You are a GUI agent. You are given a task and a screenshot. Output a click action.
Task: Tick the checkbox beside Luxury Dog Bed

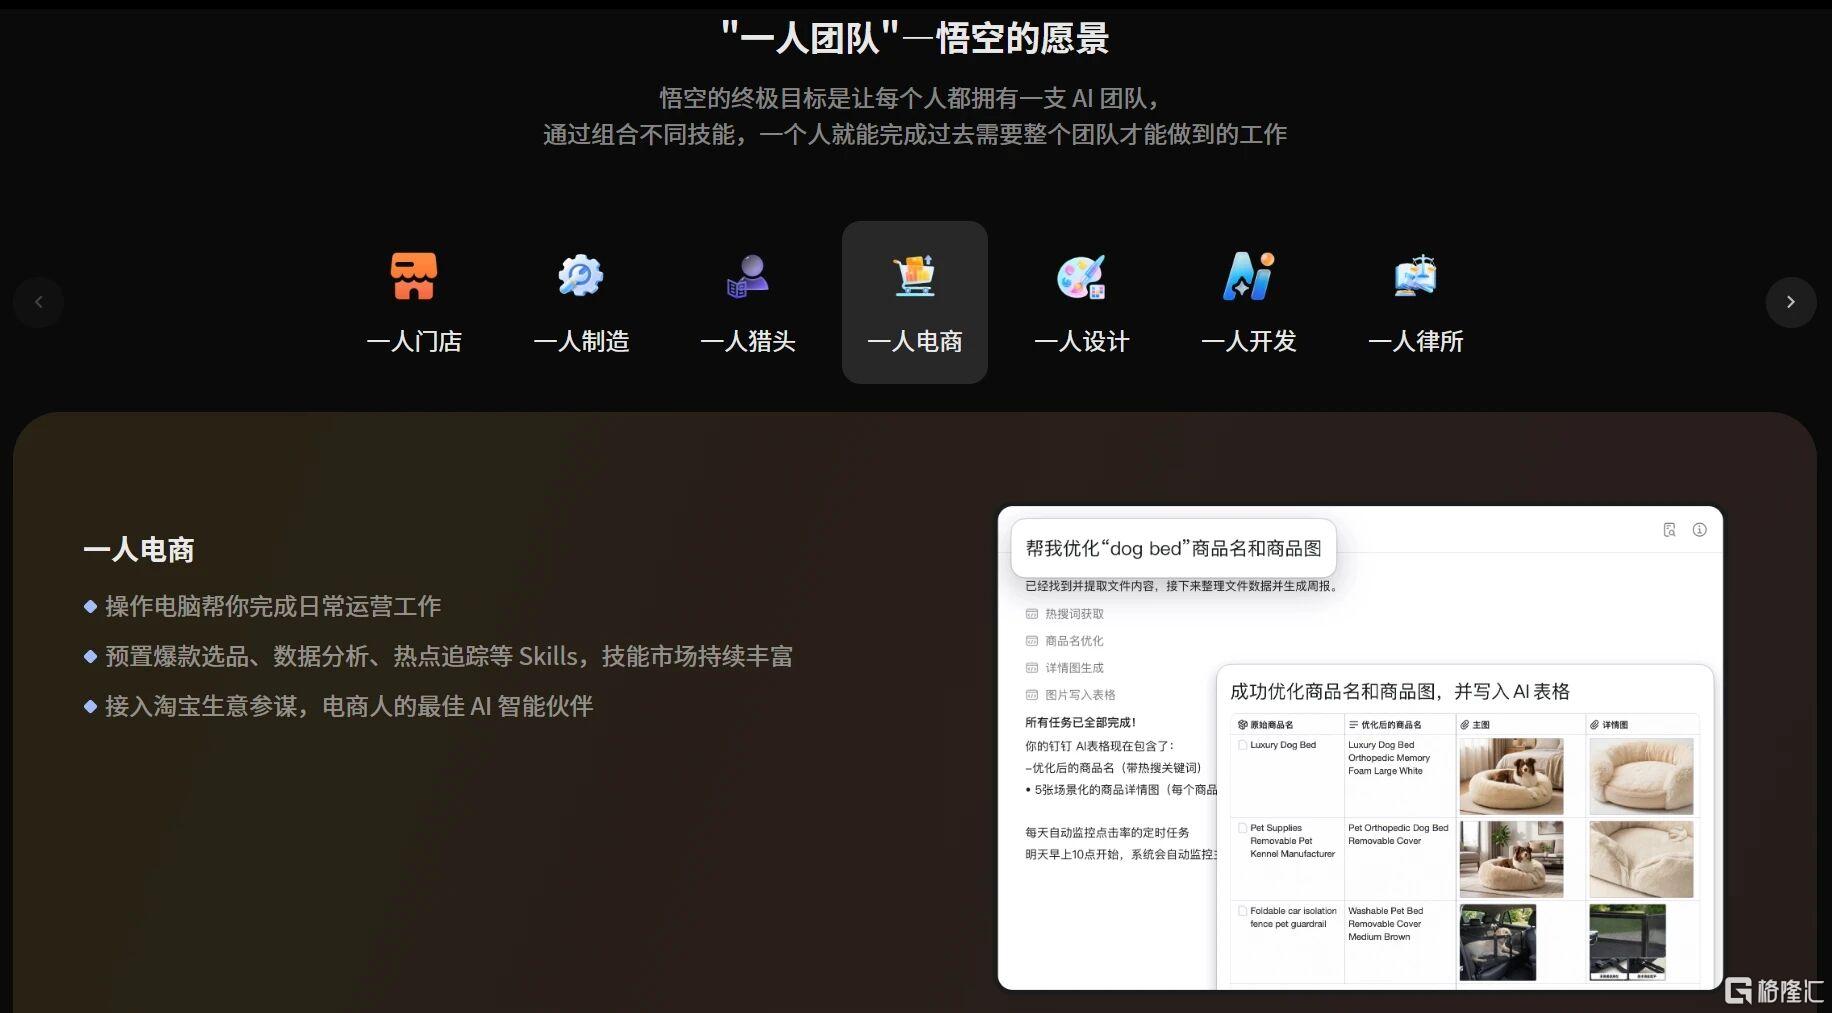click(x=1243, y=745)
